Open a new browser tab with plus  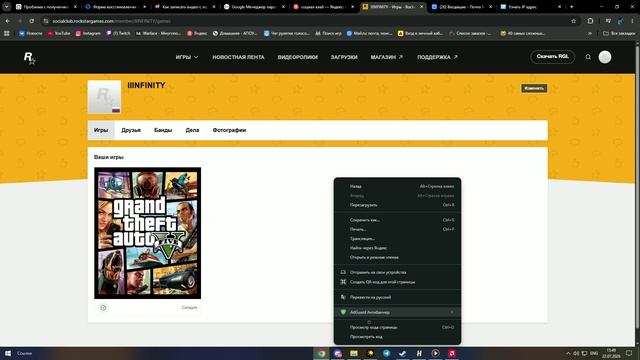coord(571,7)
